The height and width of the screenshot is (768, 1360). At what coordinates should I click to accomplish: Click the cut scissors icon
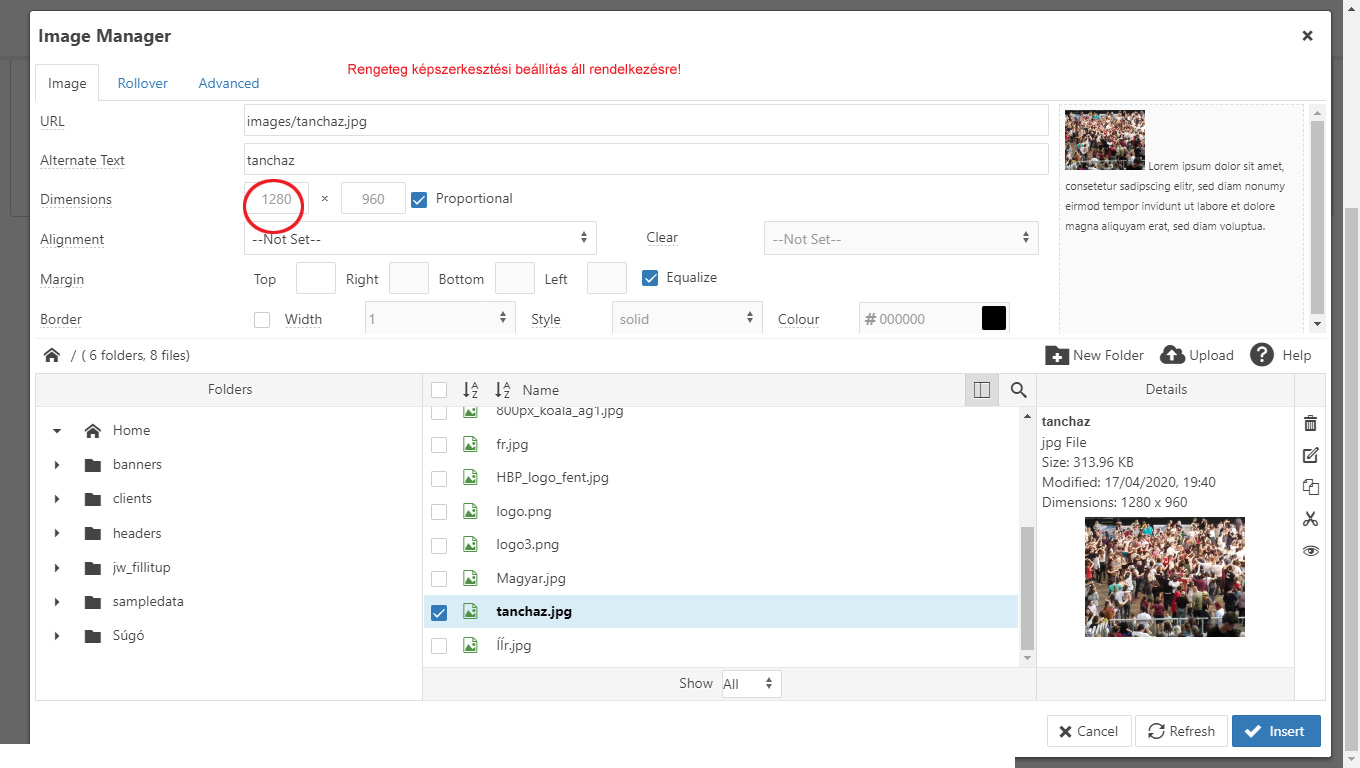(x=1310, y=519)
